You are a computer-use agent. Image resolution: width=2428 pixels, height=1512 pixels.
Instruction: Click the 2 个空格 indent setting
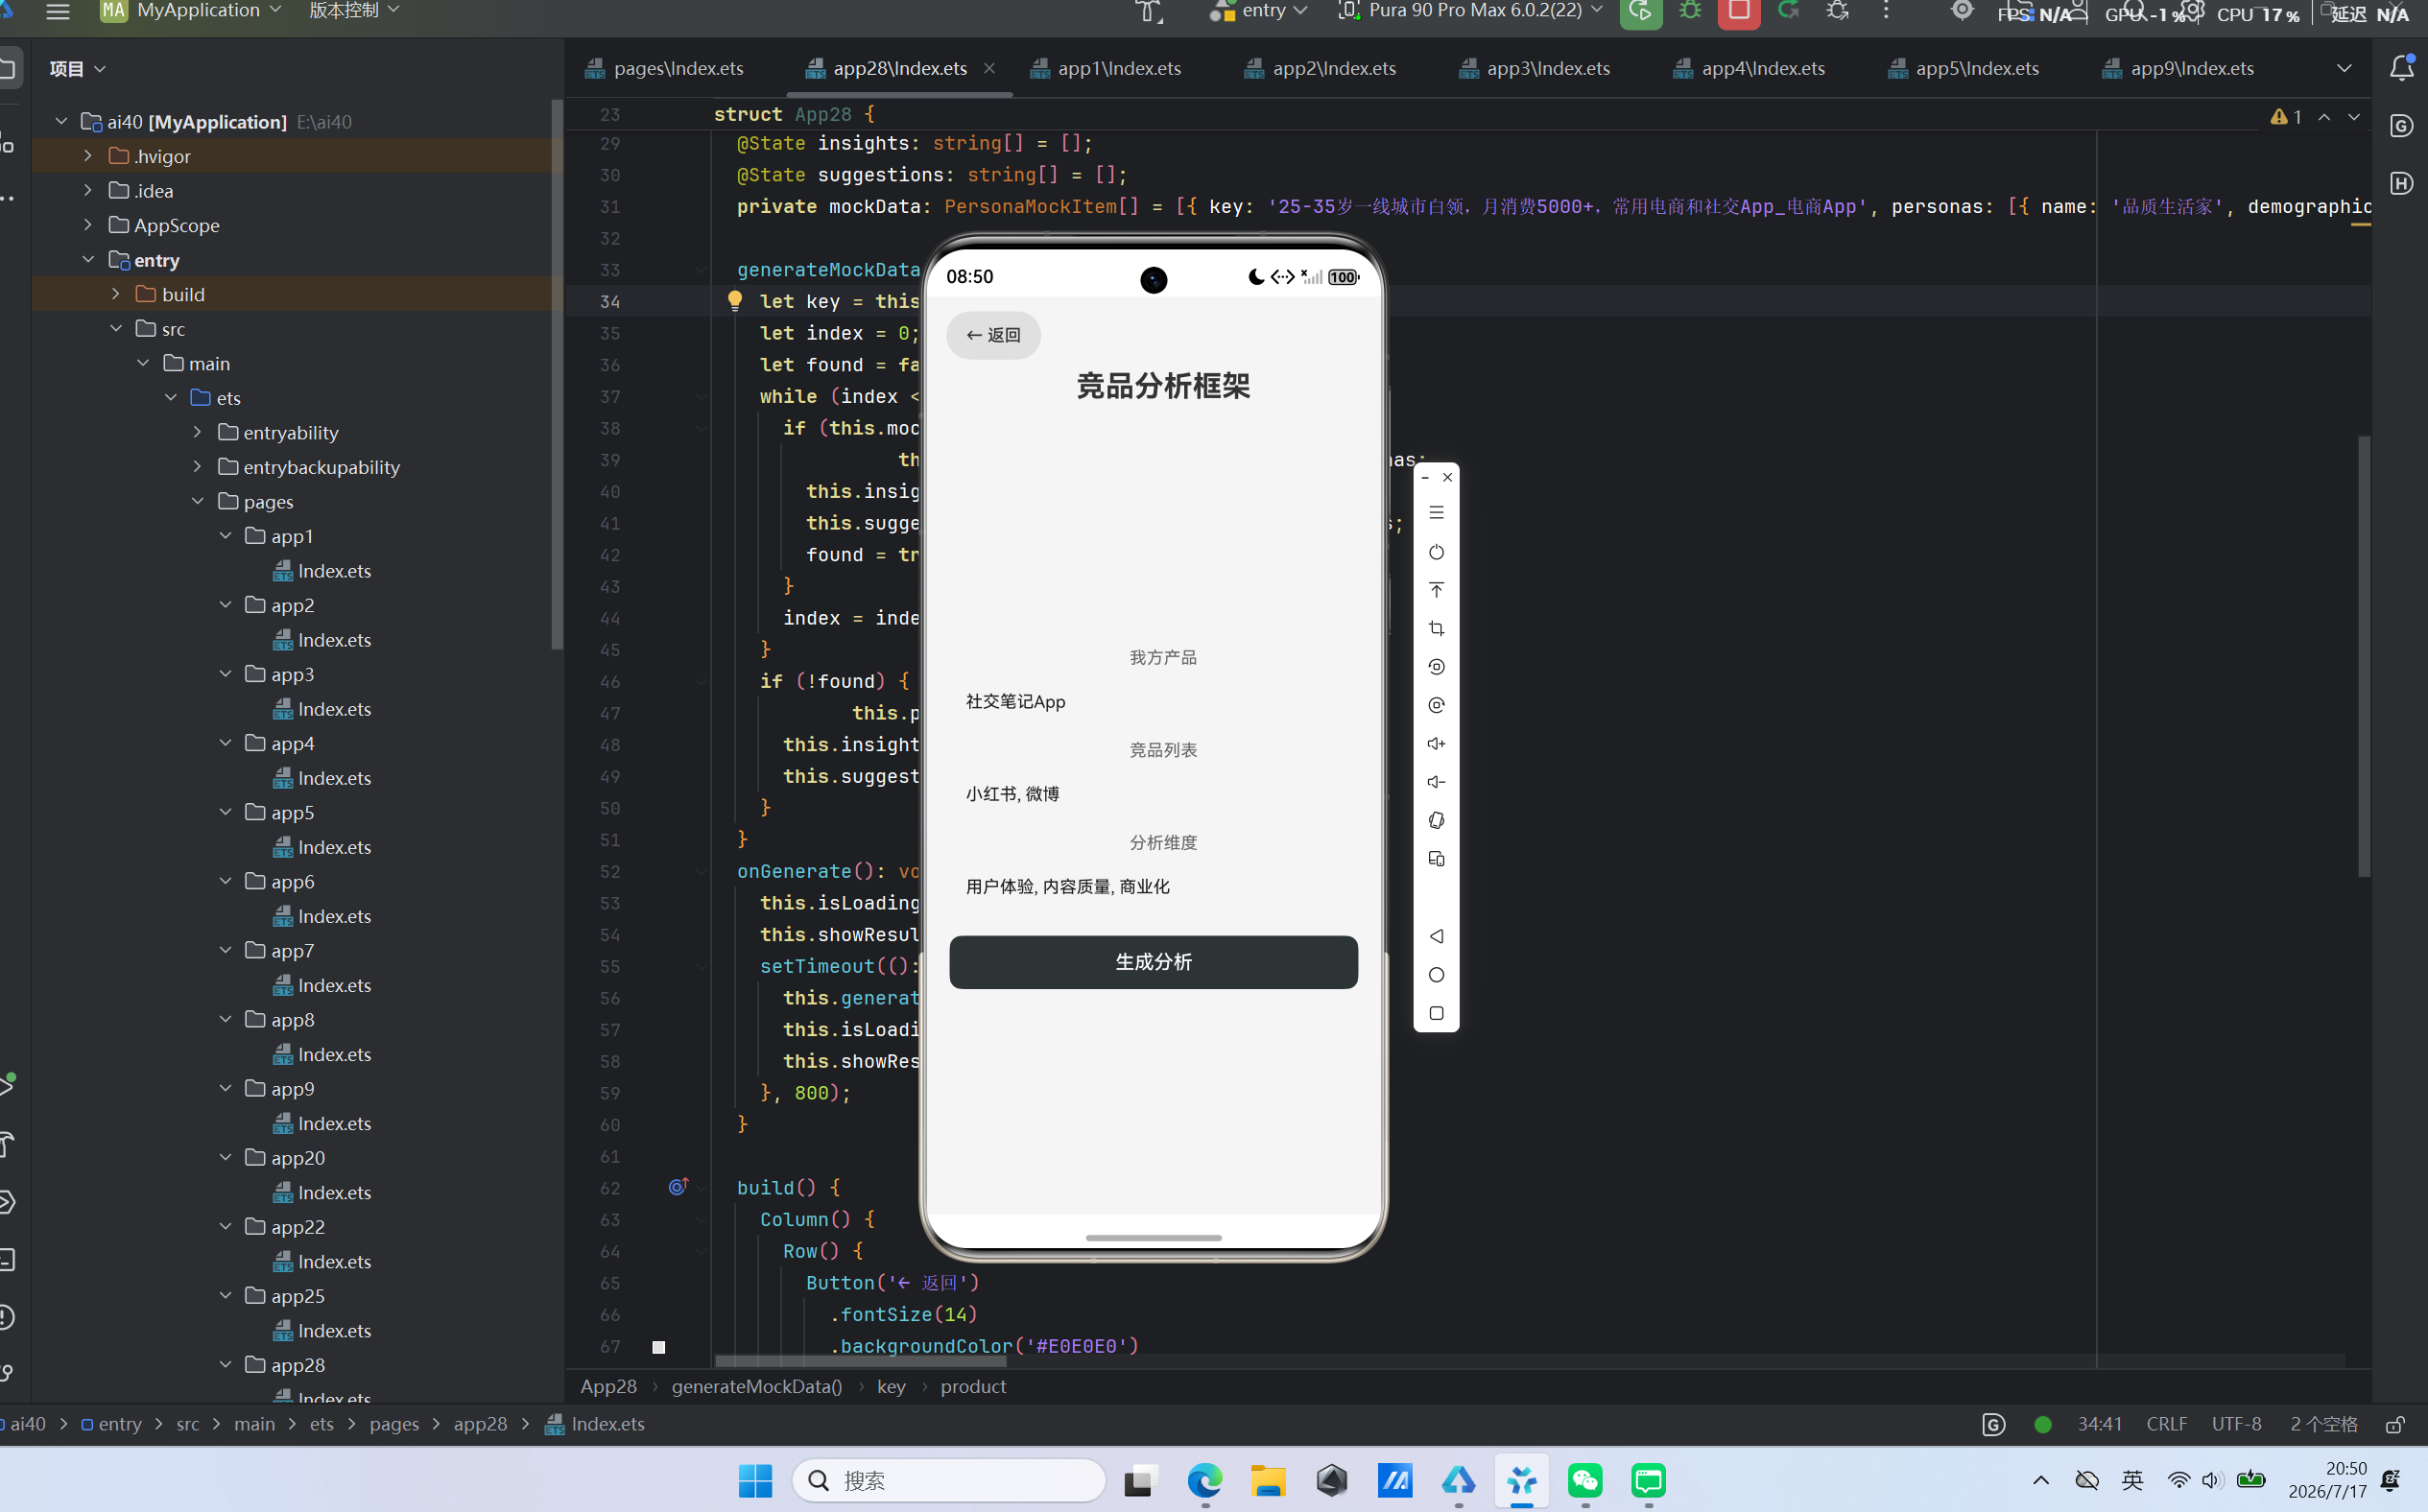pyautogui.click(x=2324, y=1424)
